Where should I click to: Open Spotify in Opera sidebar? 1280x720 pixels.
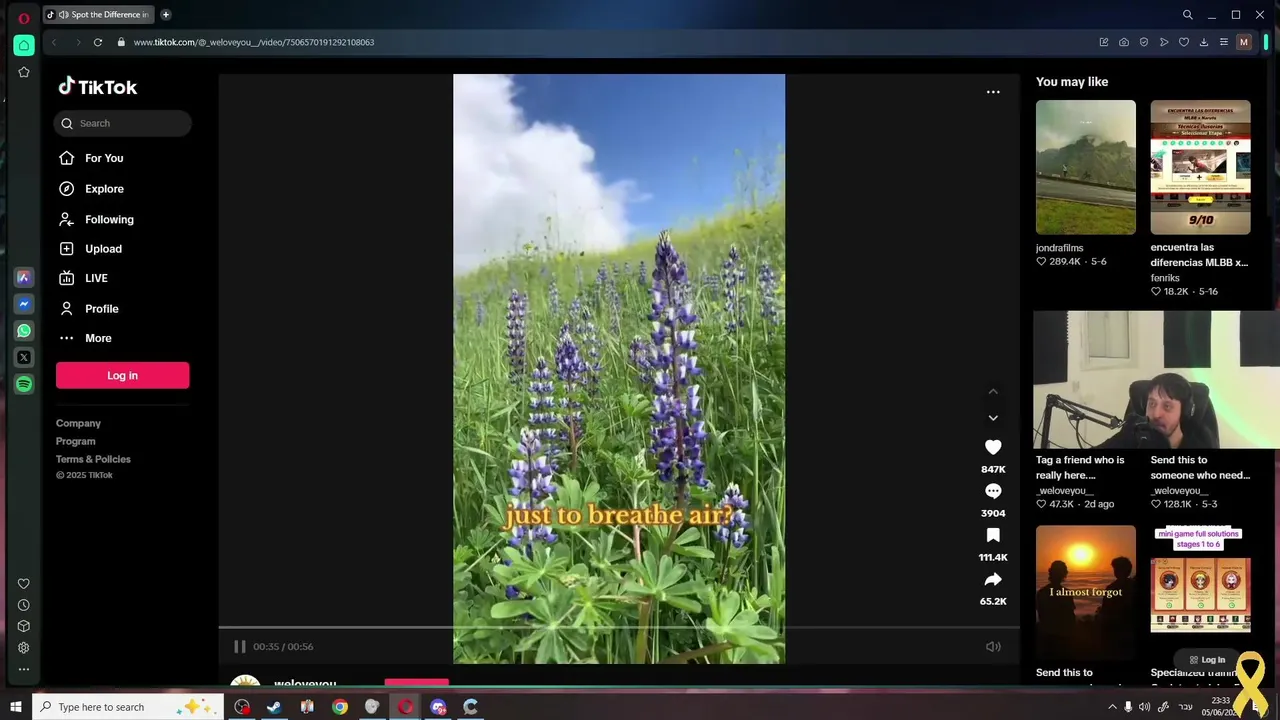[x=24, y=384]
